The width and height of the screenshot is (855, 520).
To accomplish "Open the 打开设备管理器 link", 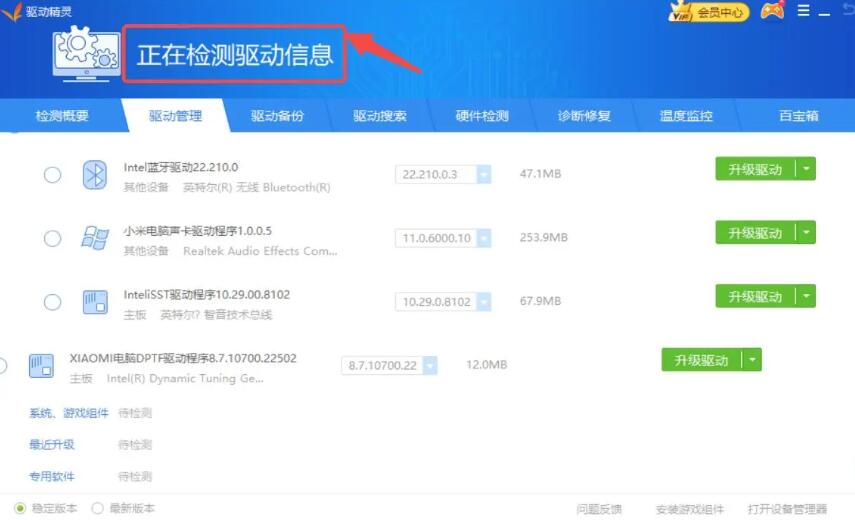I will point(787,509).
